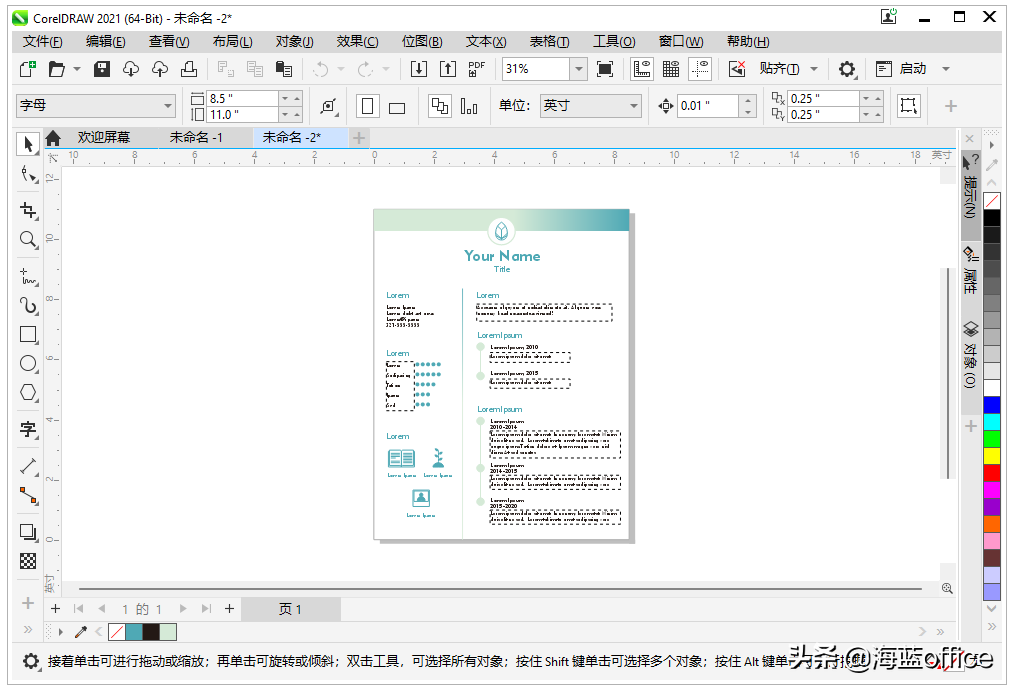This screenshot has width=1013, height=691.
Task: Activate the Polygon tool
Action: (x=28, y=392)
